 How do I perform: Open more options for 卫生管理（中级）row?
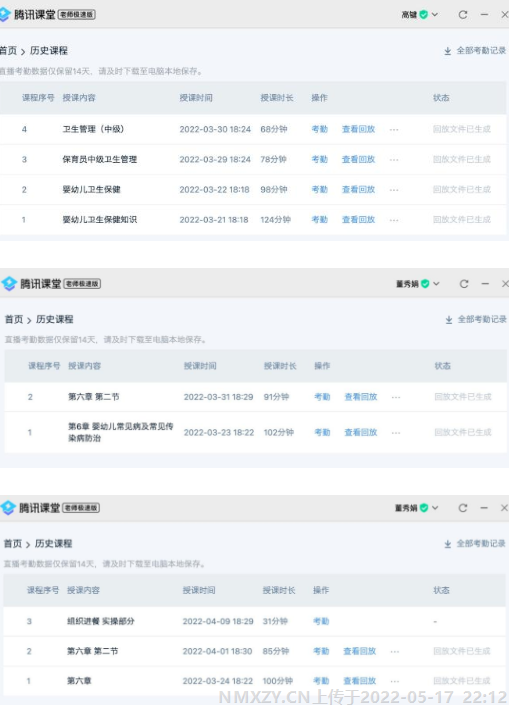pyautogui.click(x=394, y=130)
